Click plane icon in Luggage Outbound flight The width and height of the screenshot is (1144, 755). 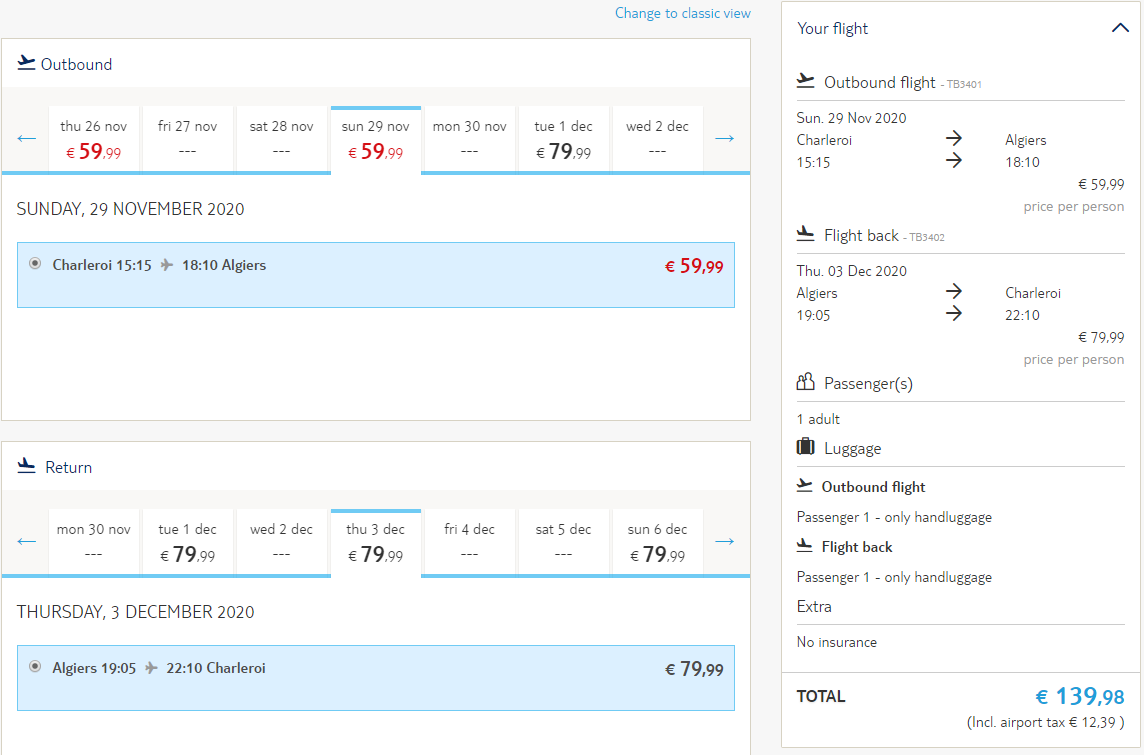click(804, 485)
